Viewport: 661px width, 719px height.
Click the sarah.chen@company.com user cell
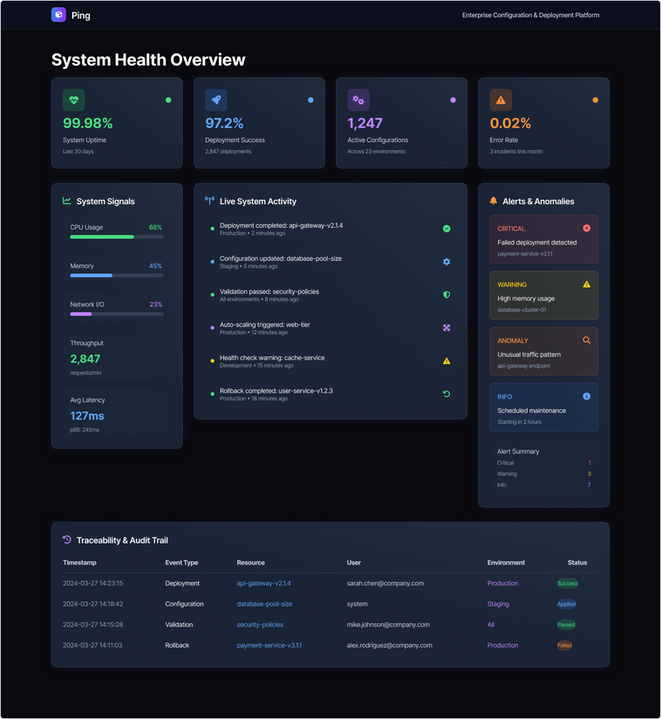click(385, 583)
